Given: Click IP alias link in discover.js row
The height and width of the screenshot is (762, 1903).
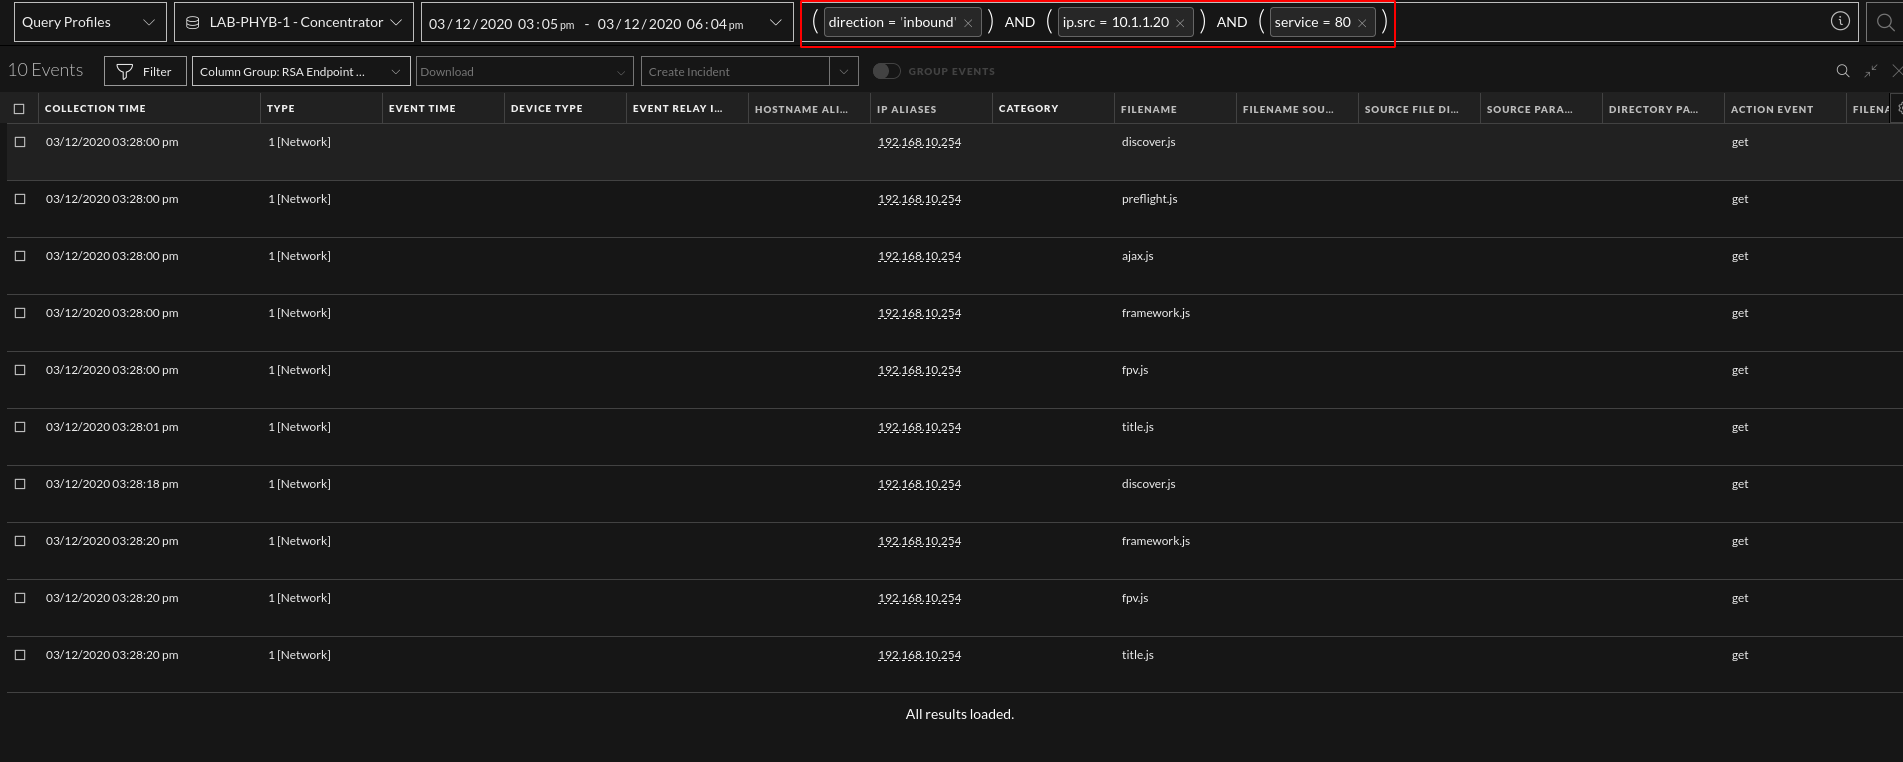Looking at the screenshot, I should (919, 142).
